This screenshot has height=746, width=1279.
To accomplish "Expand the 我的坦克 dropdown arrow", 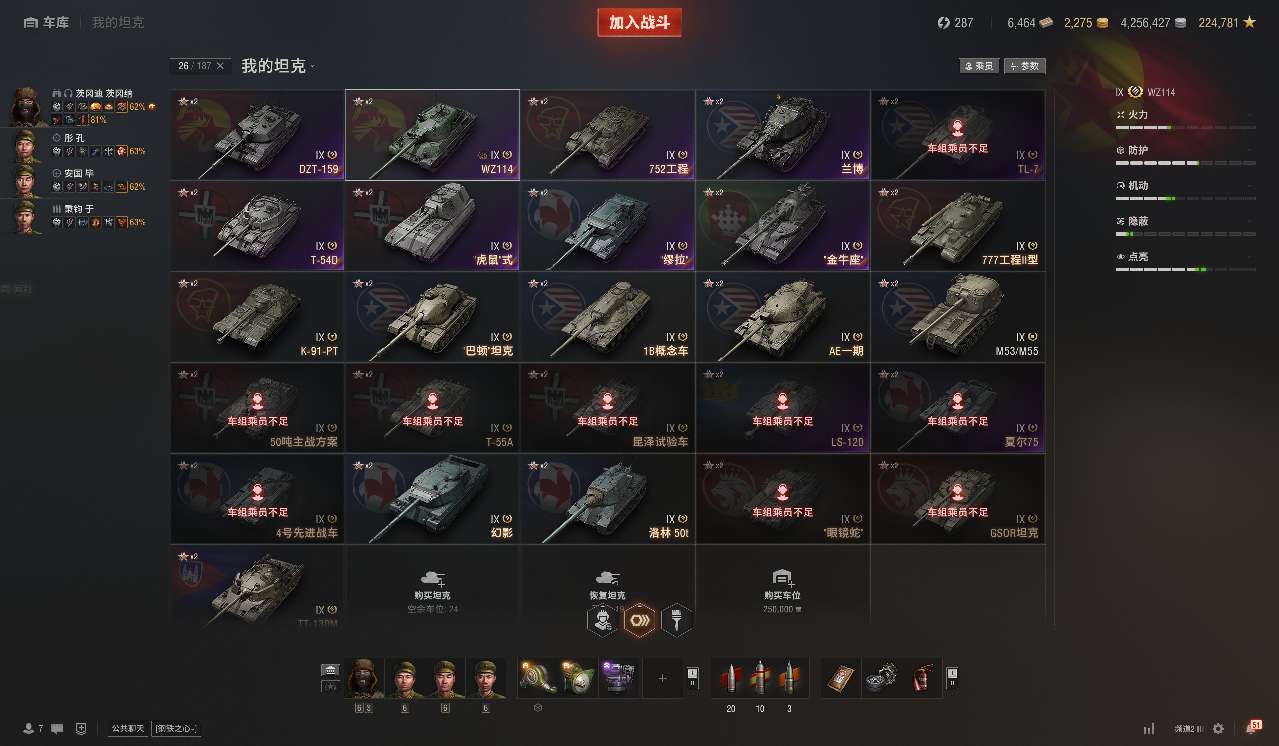I will coord(312,67).
